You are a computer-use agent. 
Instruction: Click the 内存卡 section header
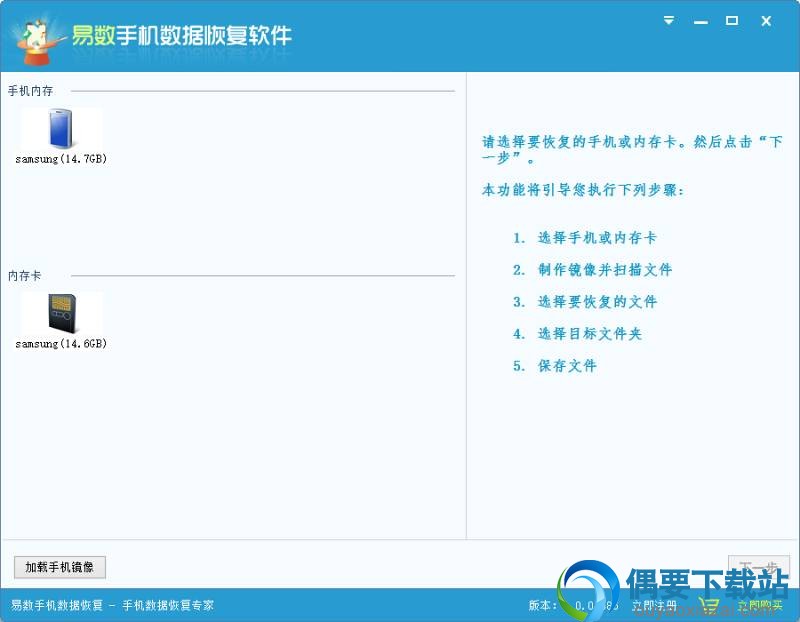pos(24,276)
